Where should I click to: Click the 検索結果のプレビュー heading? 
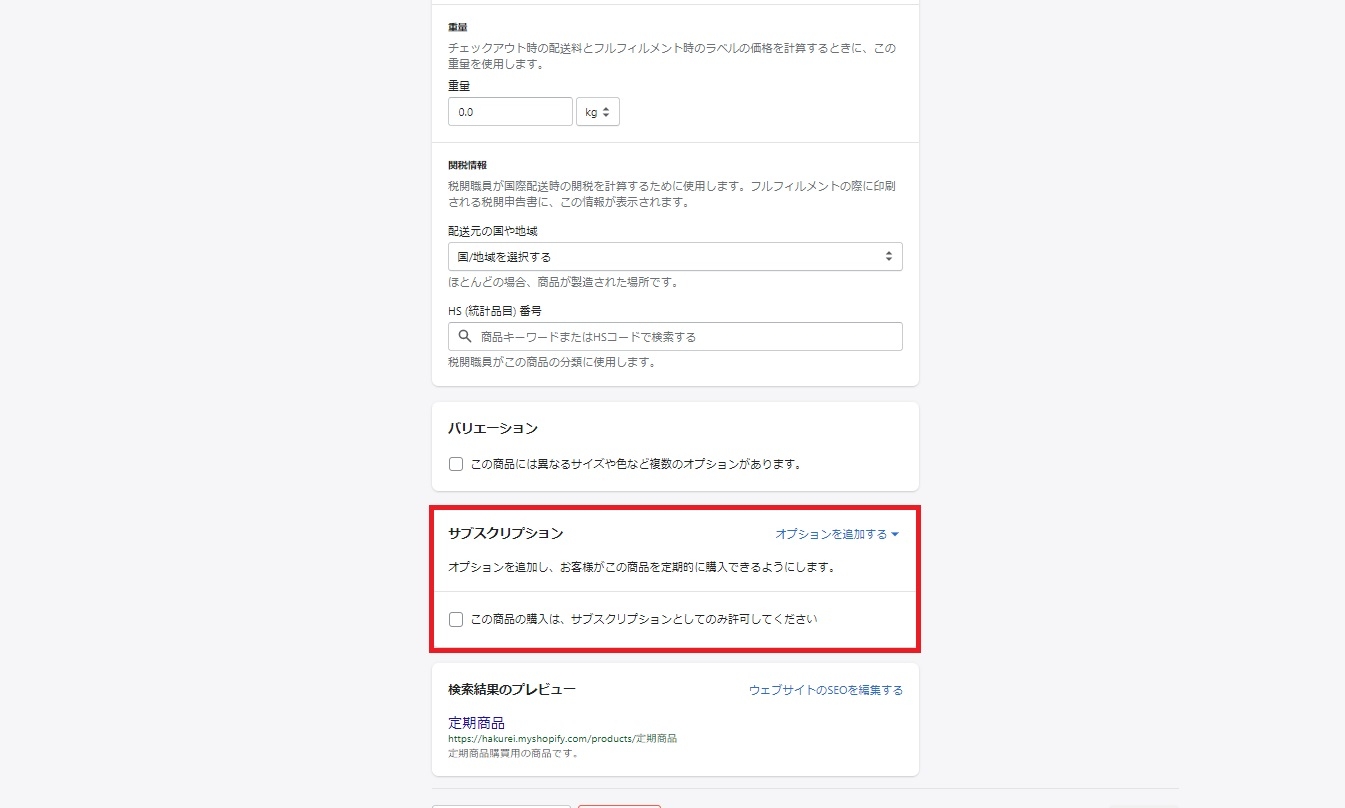pyautogui.click(x=511, y=690)
